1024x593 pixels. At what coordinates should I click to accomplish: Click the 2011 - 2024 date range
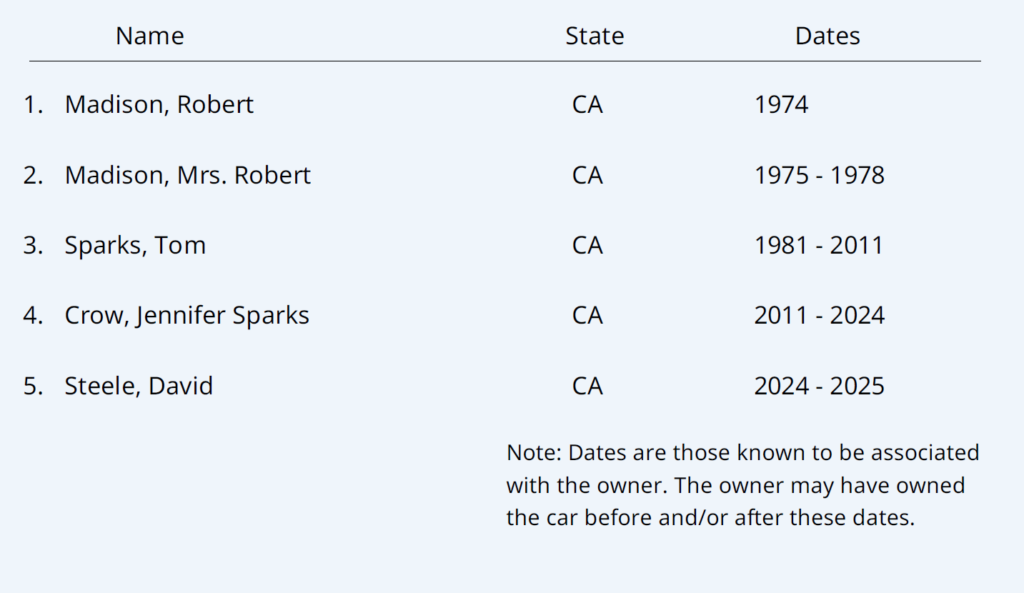pos(819,315)
